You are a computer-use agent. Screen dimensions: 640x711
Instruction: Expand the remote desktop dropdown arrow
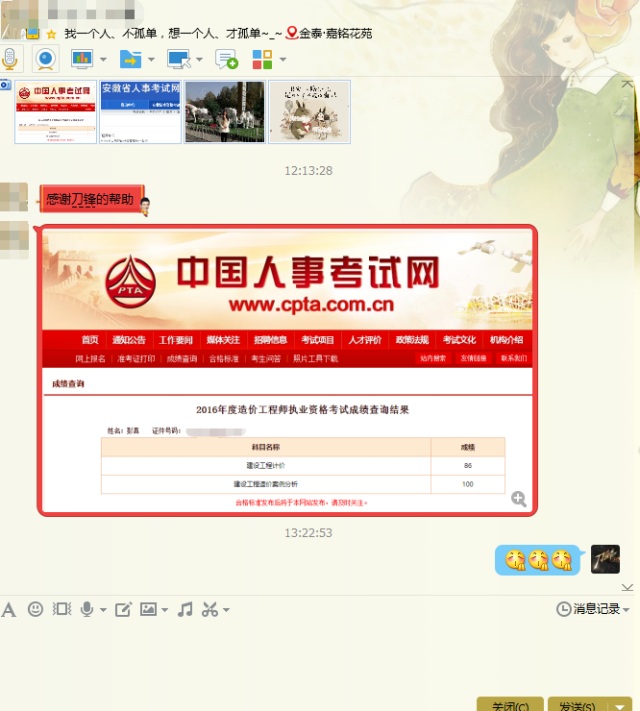(199, 59)
